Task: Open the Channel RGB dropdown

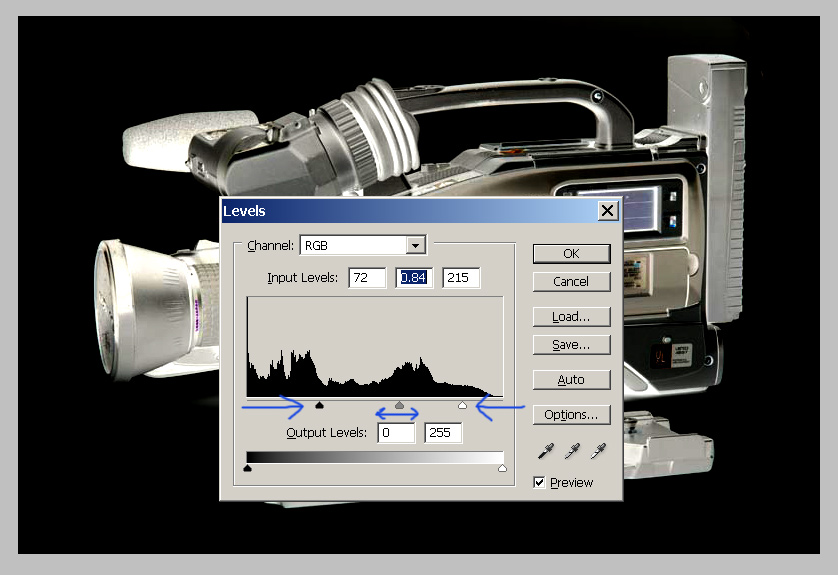Action: (x=363, y=245)
